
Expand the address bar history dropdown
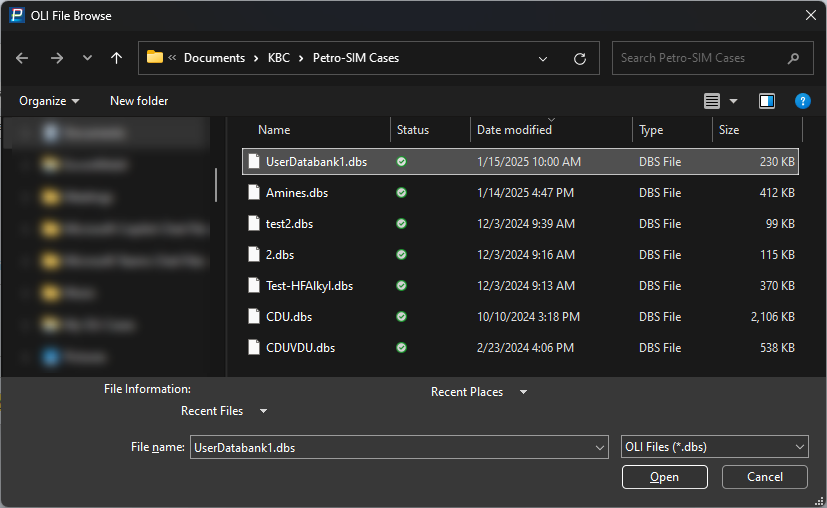(543, 59)
